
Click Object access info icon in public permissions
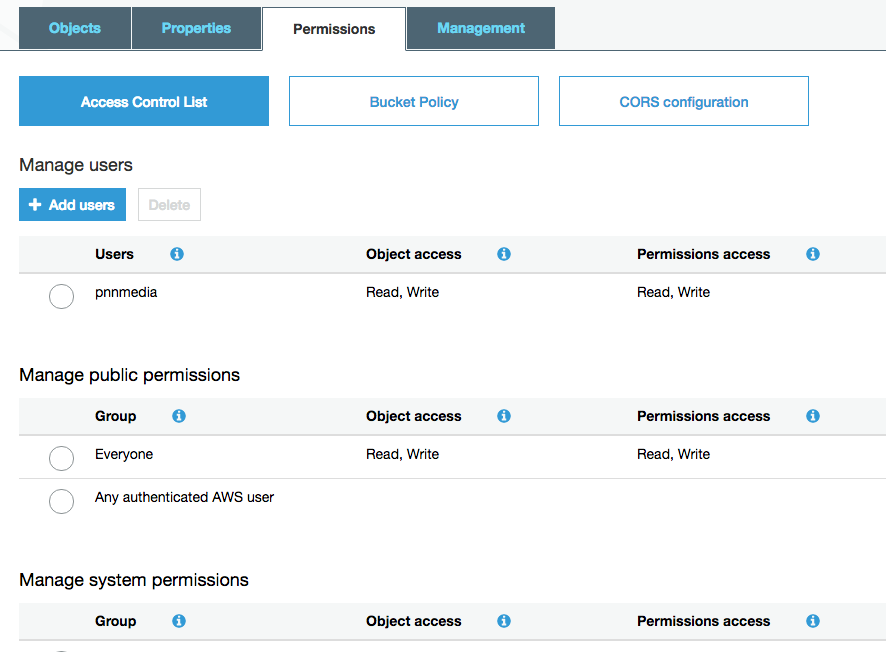pyautogui.click(x=504, y=416)
